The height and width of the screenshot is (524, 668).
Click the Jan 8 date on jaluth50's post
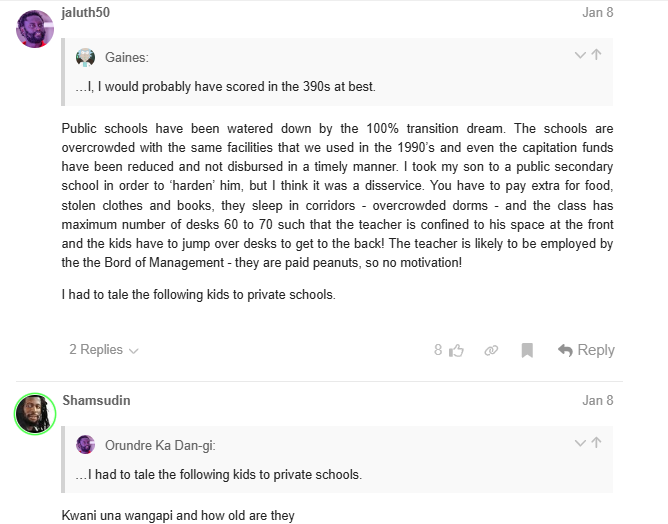coord(597,13)
